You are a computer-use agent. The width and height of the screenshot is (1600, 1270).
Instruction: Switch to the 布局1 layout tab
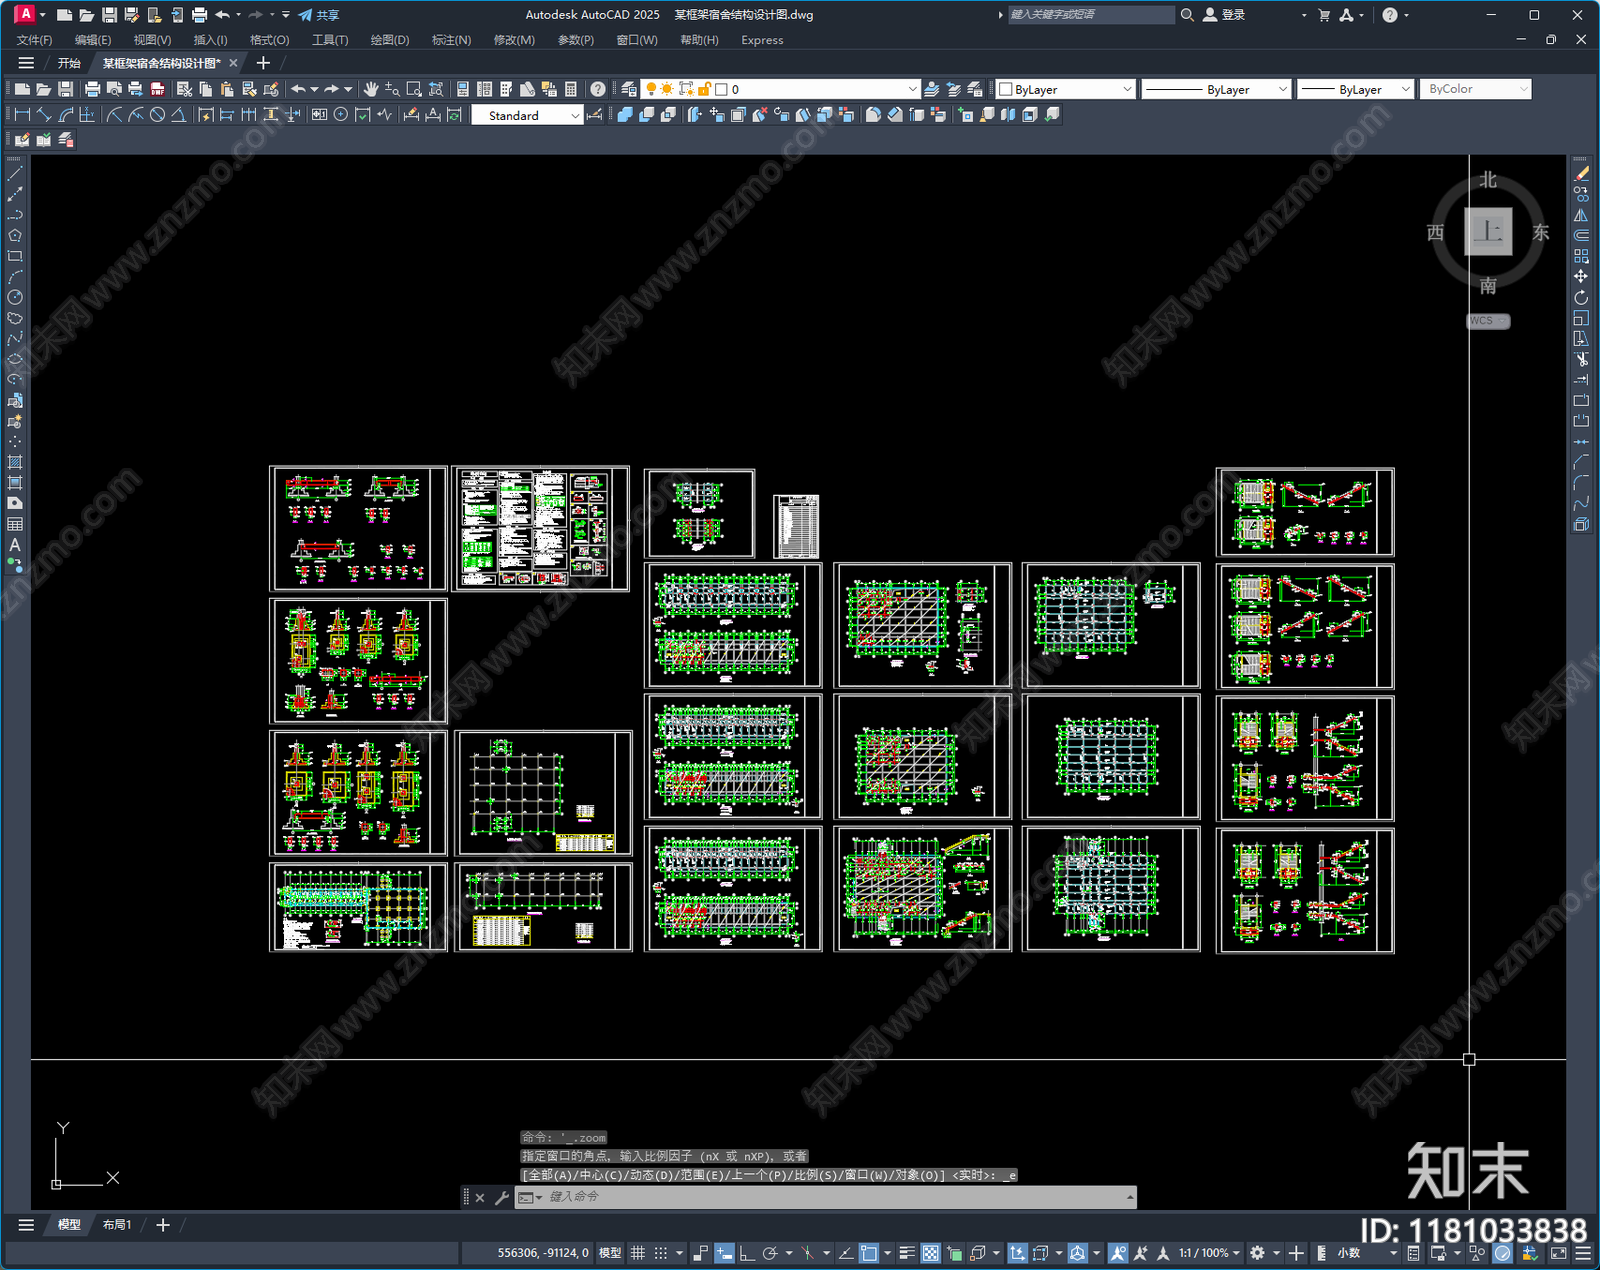click(117, 1224)
